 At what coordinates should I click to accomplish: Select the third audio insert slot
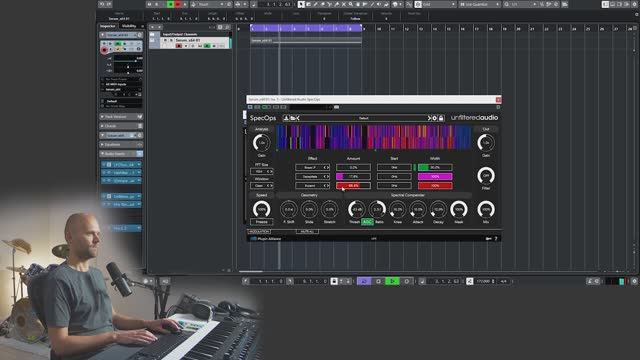pyautogui.click(x=121, y=180)
